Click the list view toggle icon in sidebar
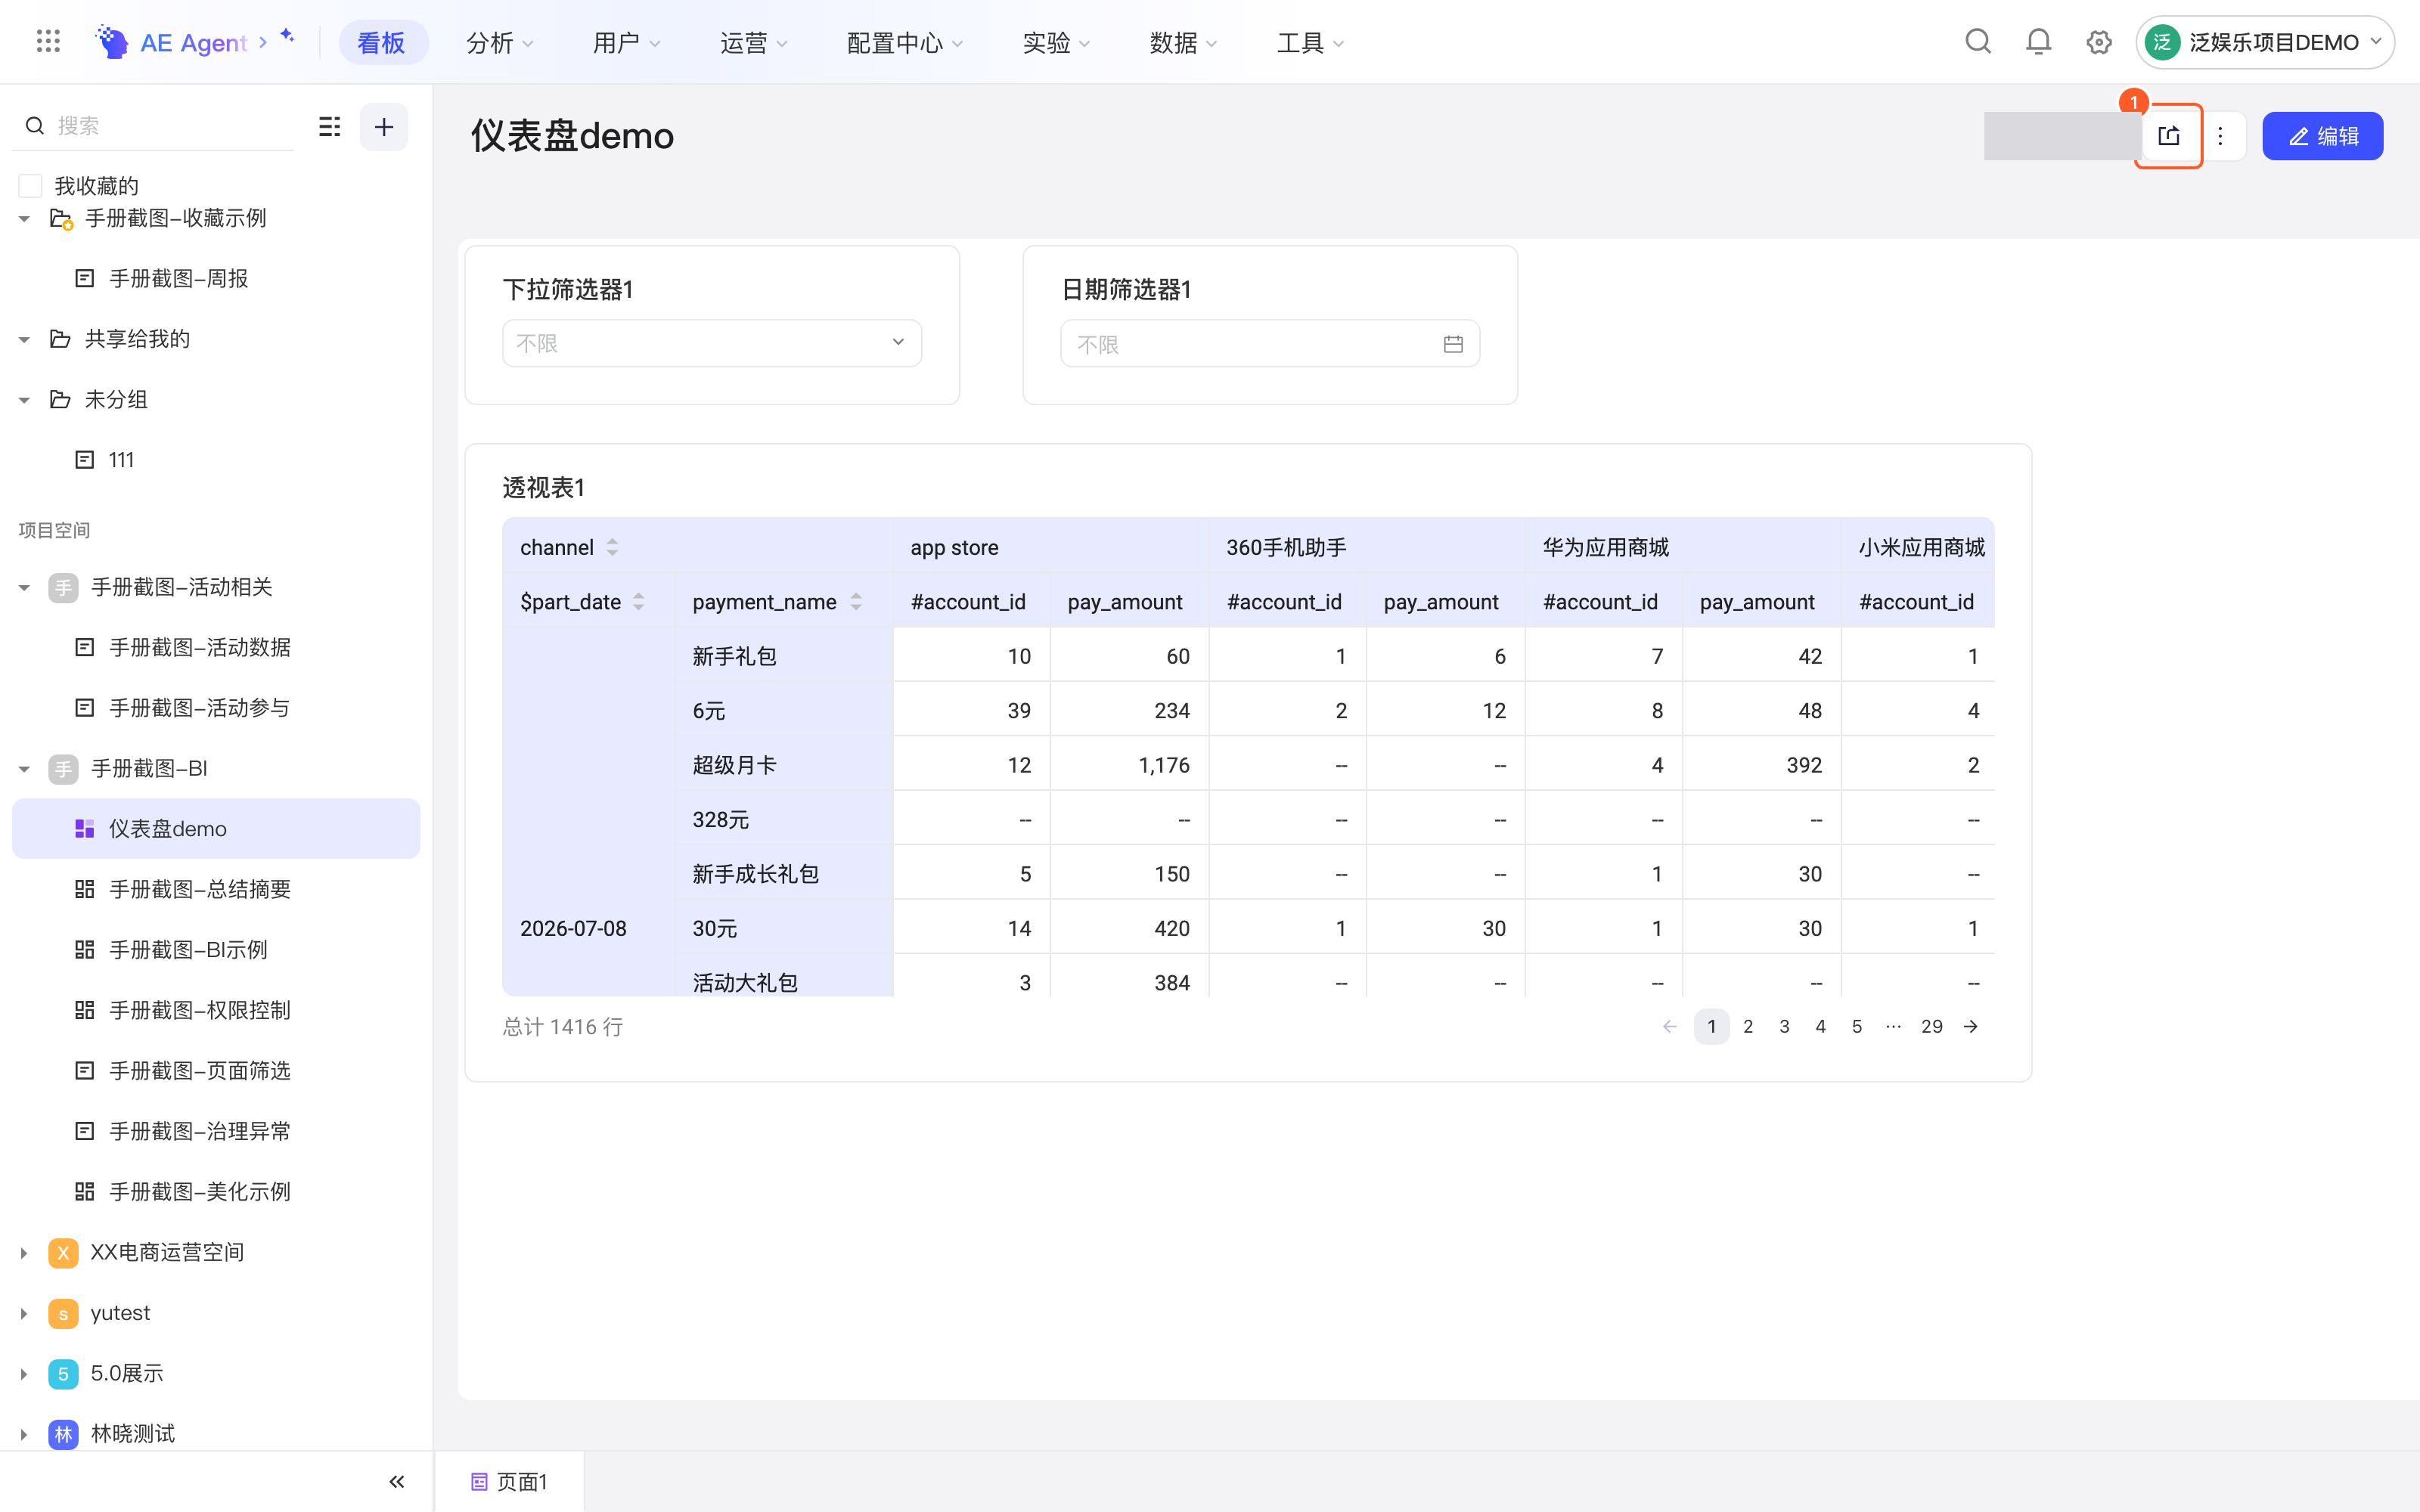The image size is (2420, 1512). (329, 127)
